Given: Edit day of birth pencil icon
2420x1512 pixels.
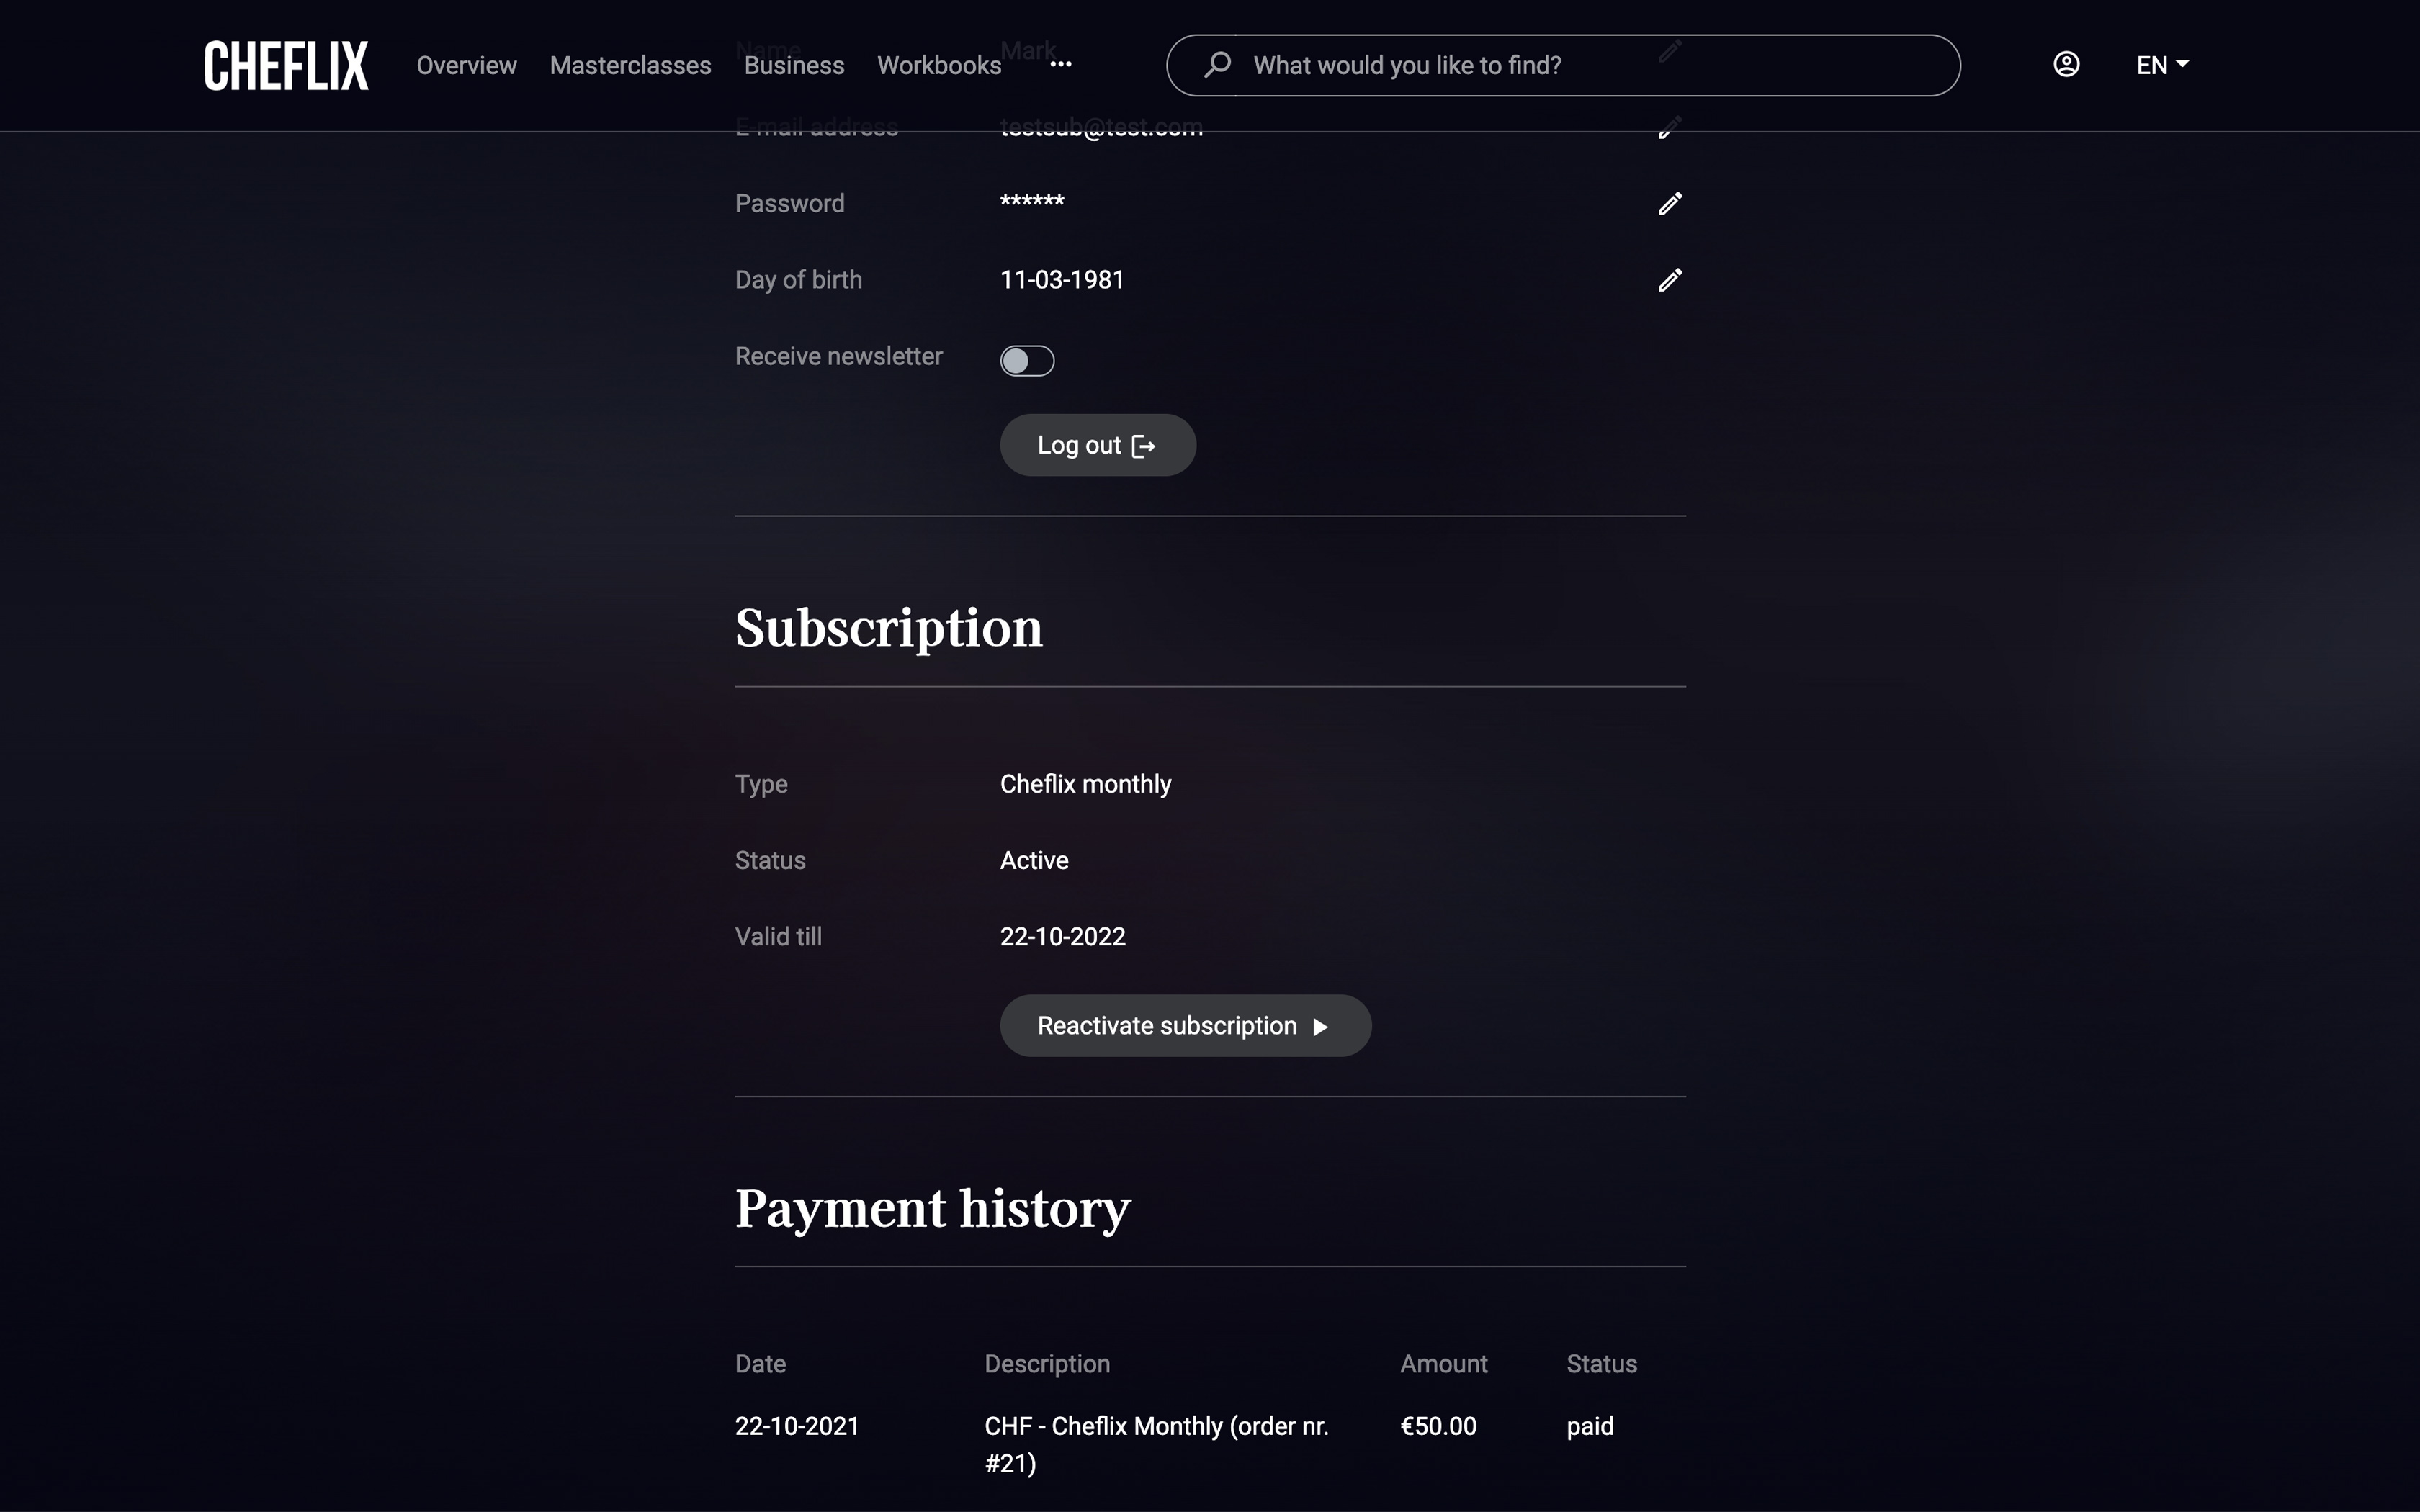Looking at the screenshot, I should [1670, 280].
